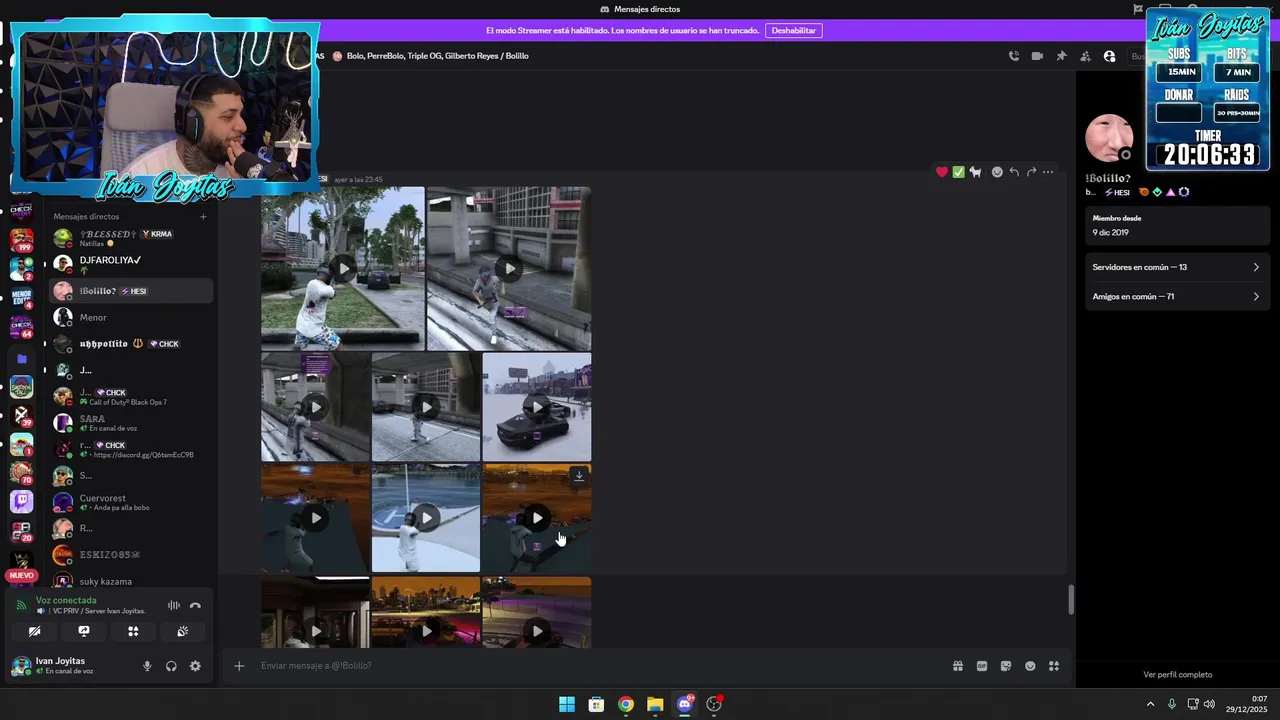Play the top-right video of the grid
1280x720 pixels.
(509, 268)
